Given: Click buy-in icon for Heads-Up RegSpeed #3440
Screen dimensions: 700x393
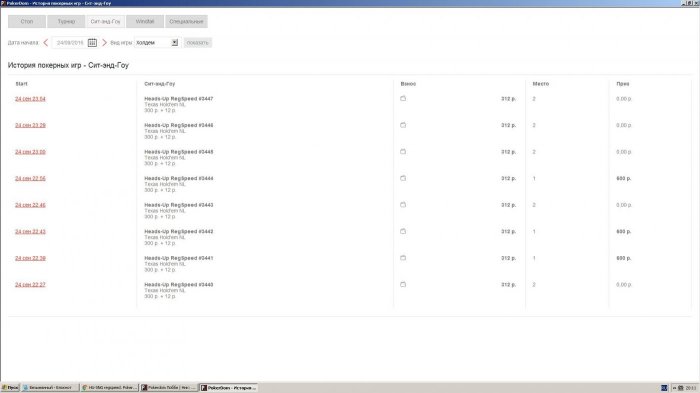Looking at the screenshot, I should click(403, 284).
